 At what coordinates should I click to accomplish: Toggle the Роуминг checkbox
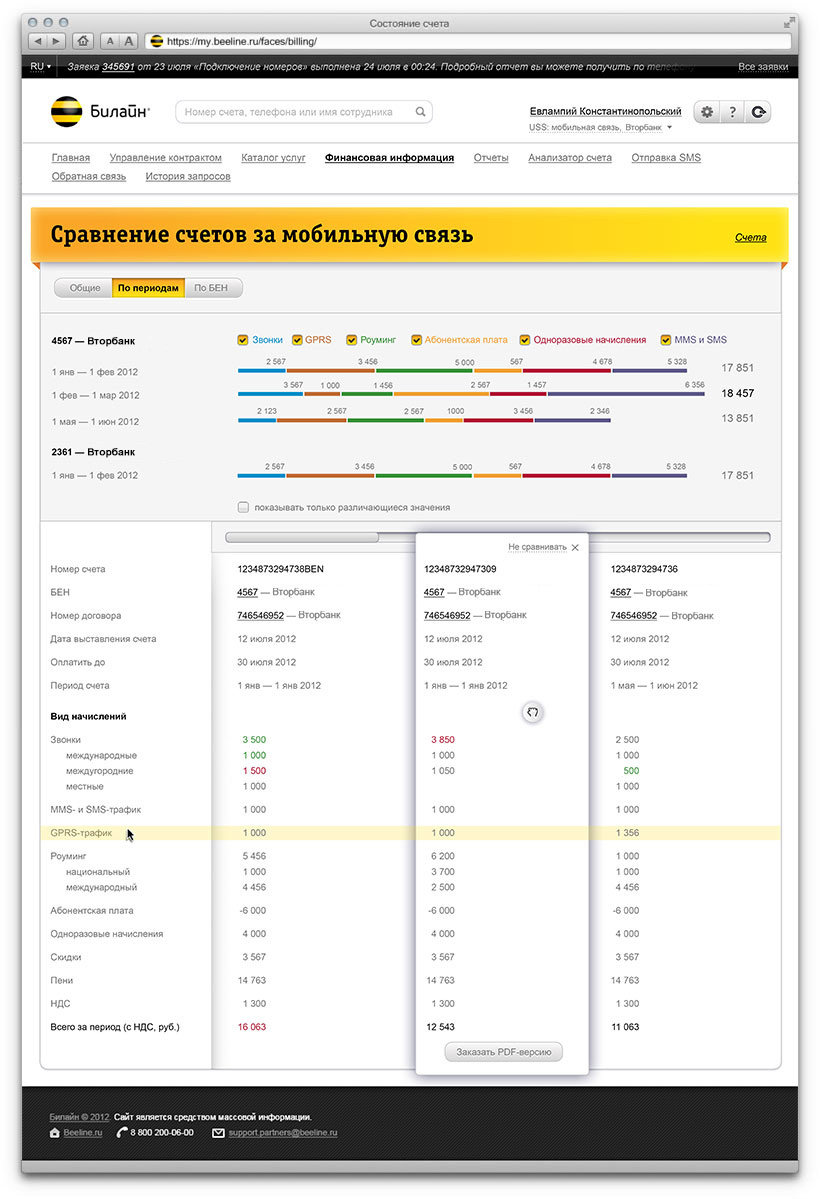pos(351,340)
